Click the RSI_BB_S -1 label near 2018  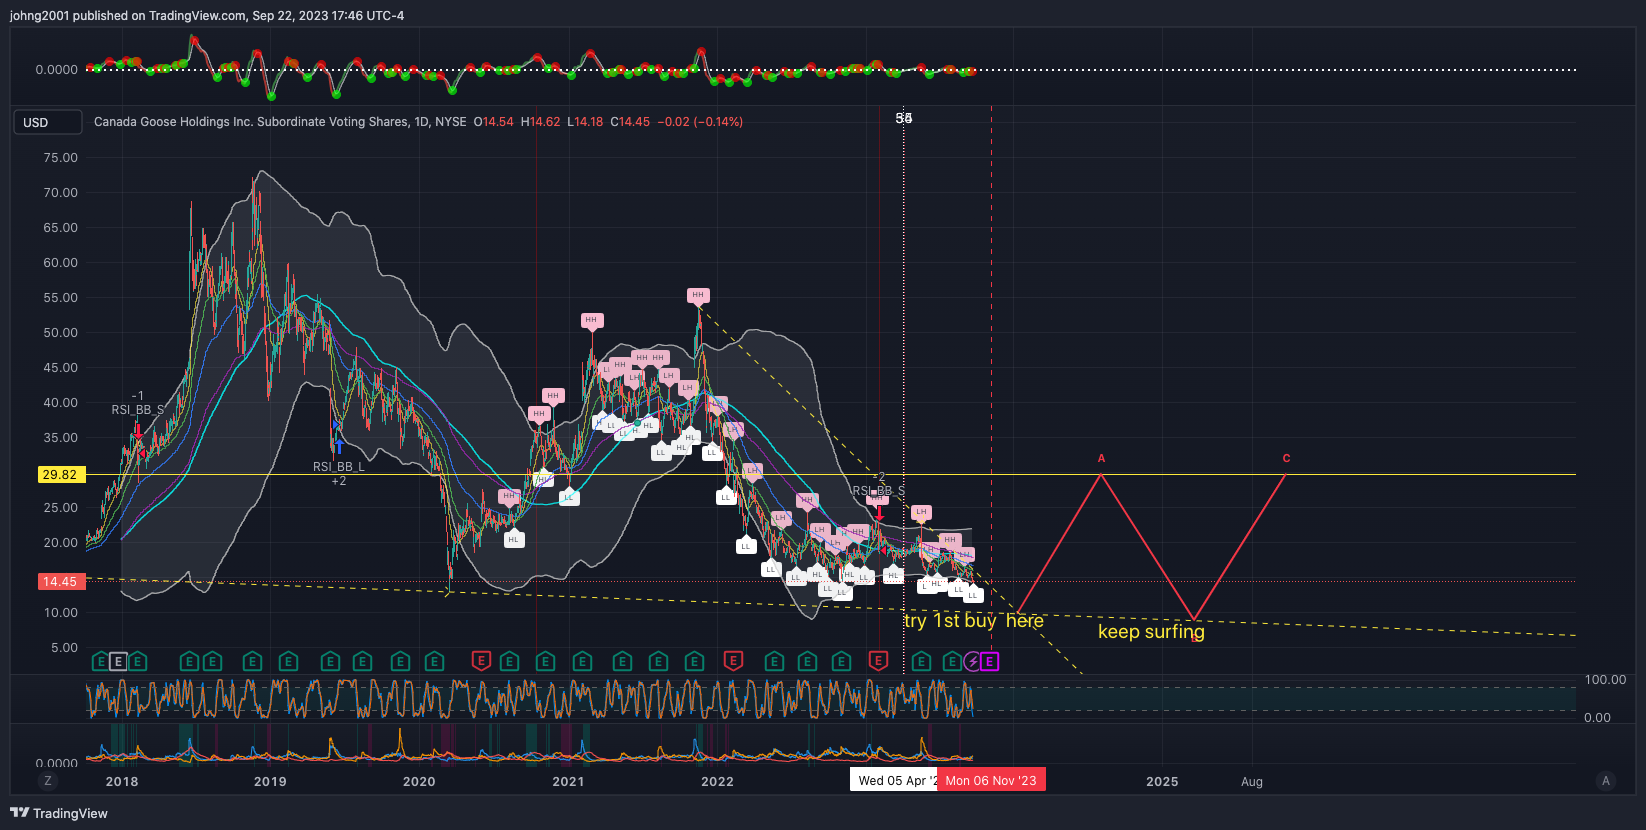(137, 403)
